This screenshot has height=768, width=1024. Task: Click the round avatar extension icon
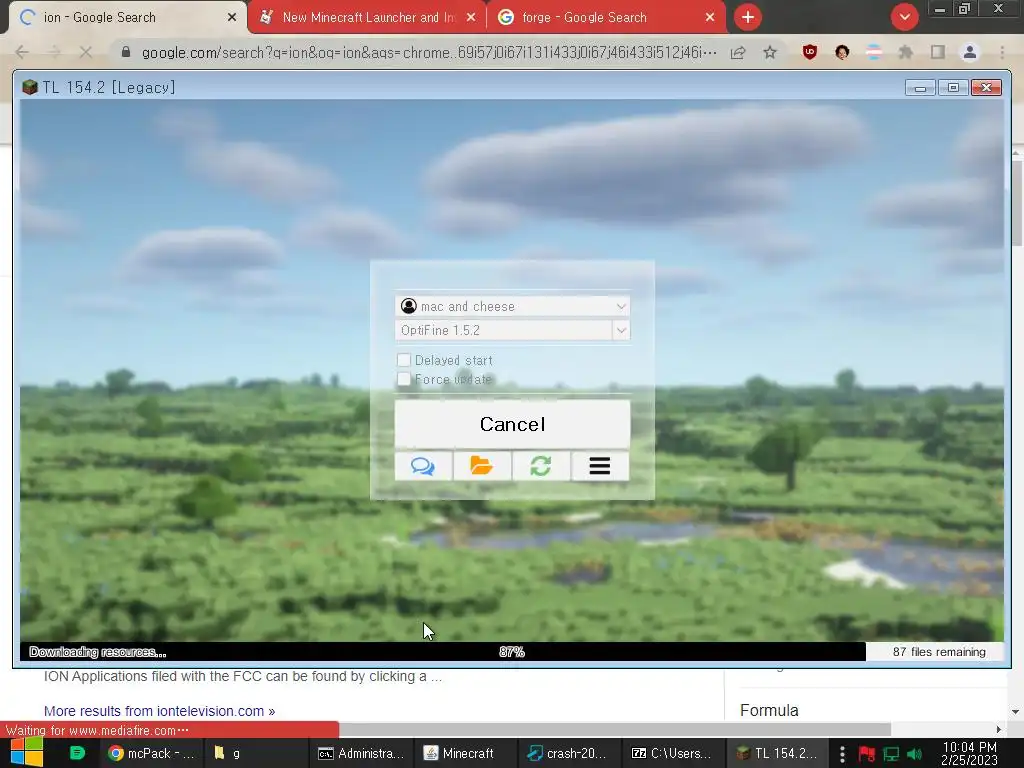(x=842, y=52)
